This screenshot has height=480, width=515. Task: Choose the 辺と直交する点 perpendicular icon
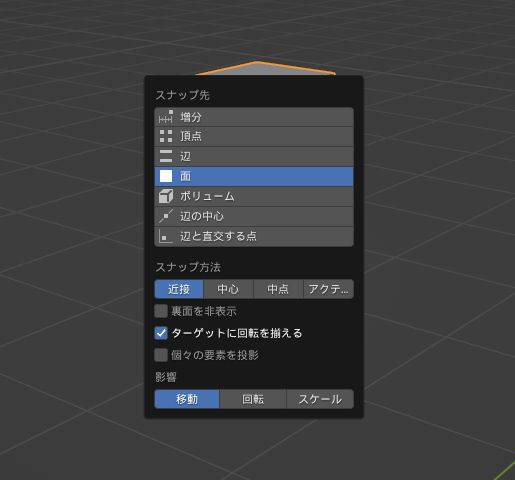(166, 236)
